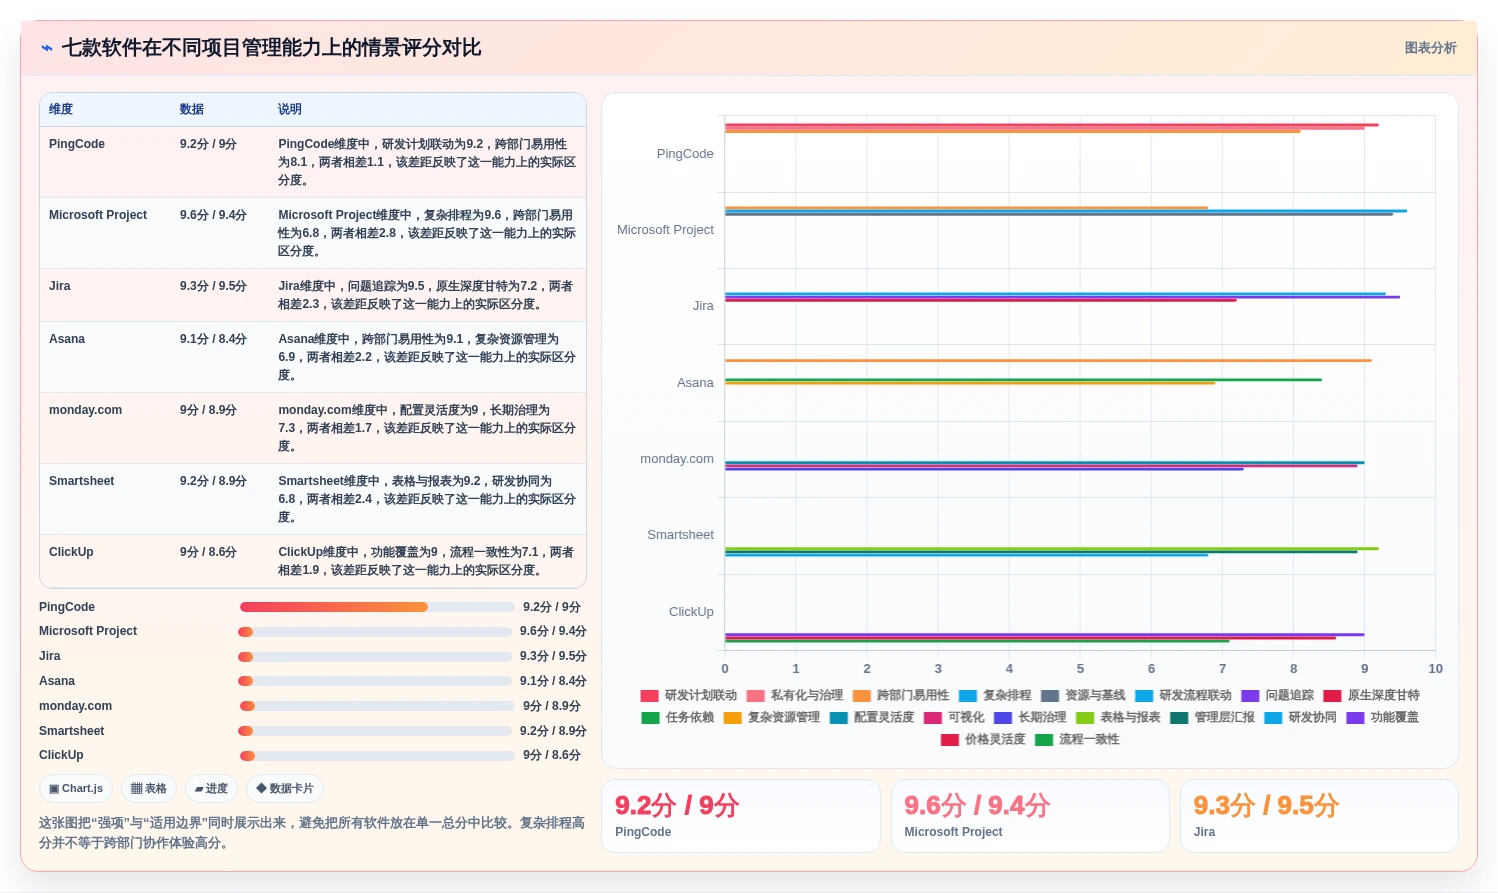Open the 9.2分 / 9分 PingCode score card

[x=741, y=816]
